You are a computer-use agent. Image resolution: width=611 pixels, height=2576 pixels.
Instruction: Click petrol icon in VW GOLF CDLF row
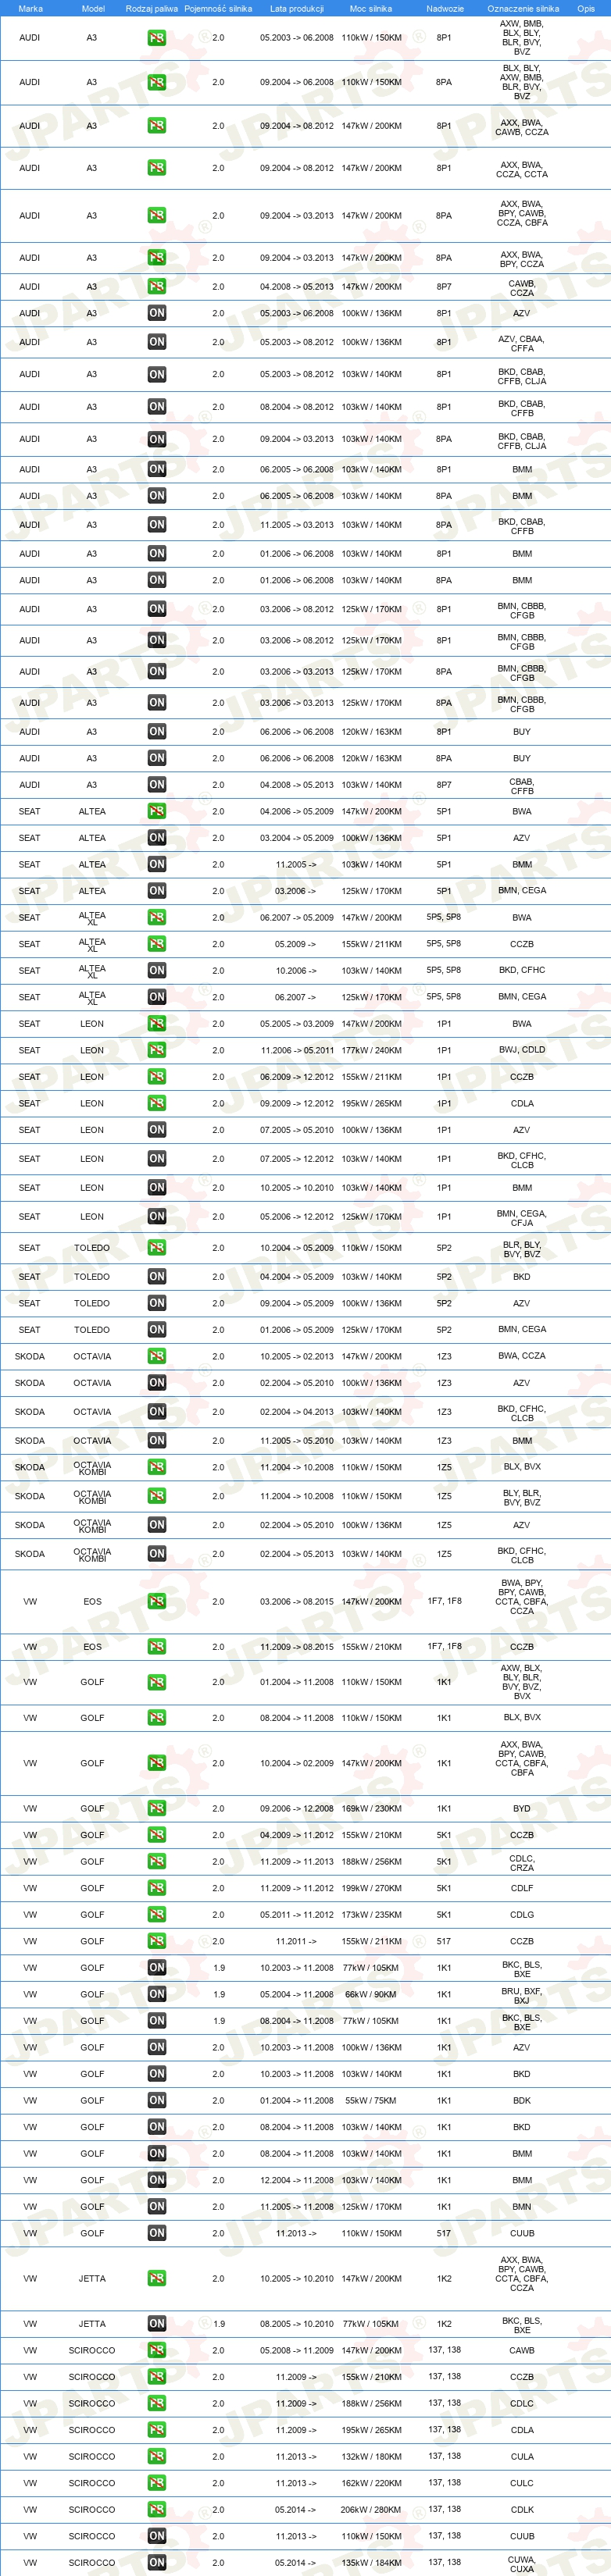point(157,1888)
